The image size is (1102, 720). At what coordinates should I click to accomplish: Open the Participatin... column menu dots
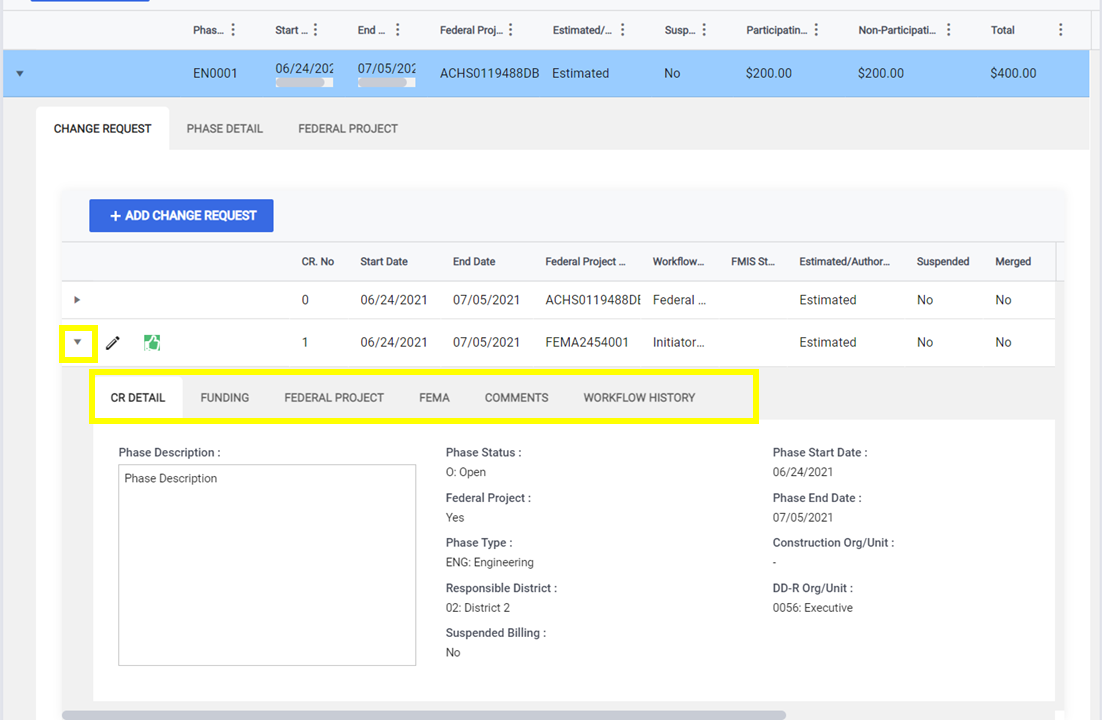816,30
